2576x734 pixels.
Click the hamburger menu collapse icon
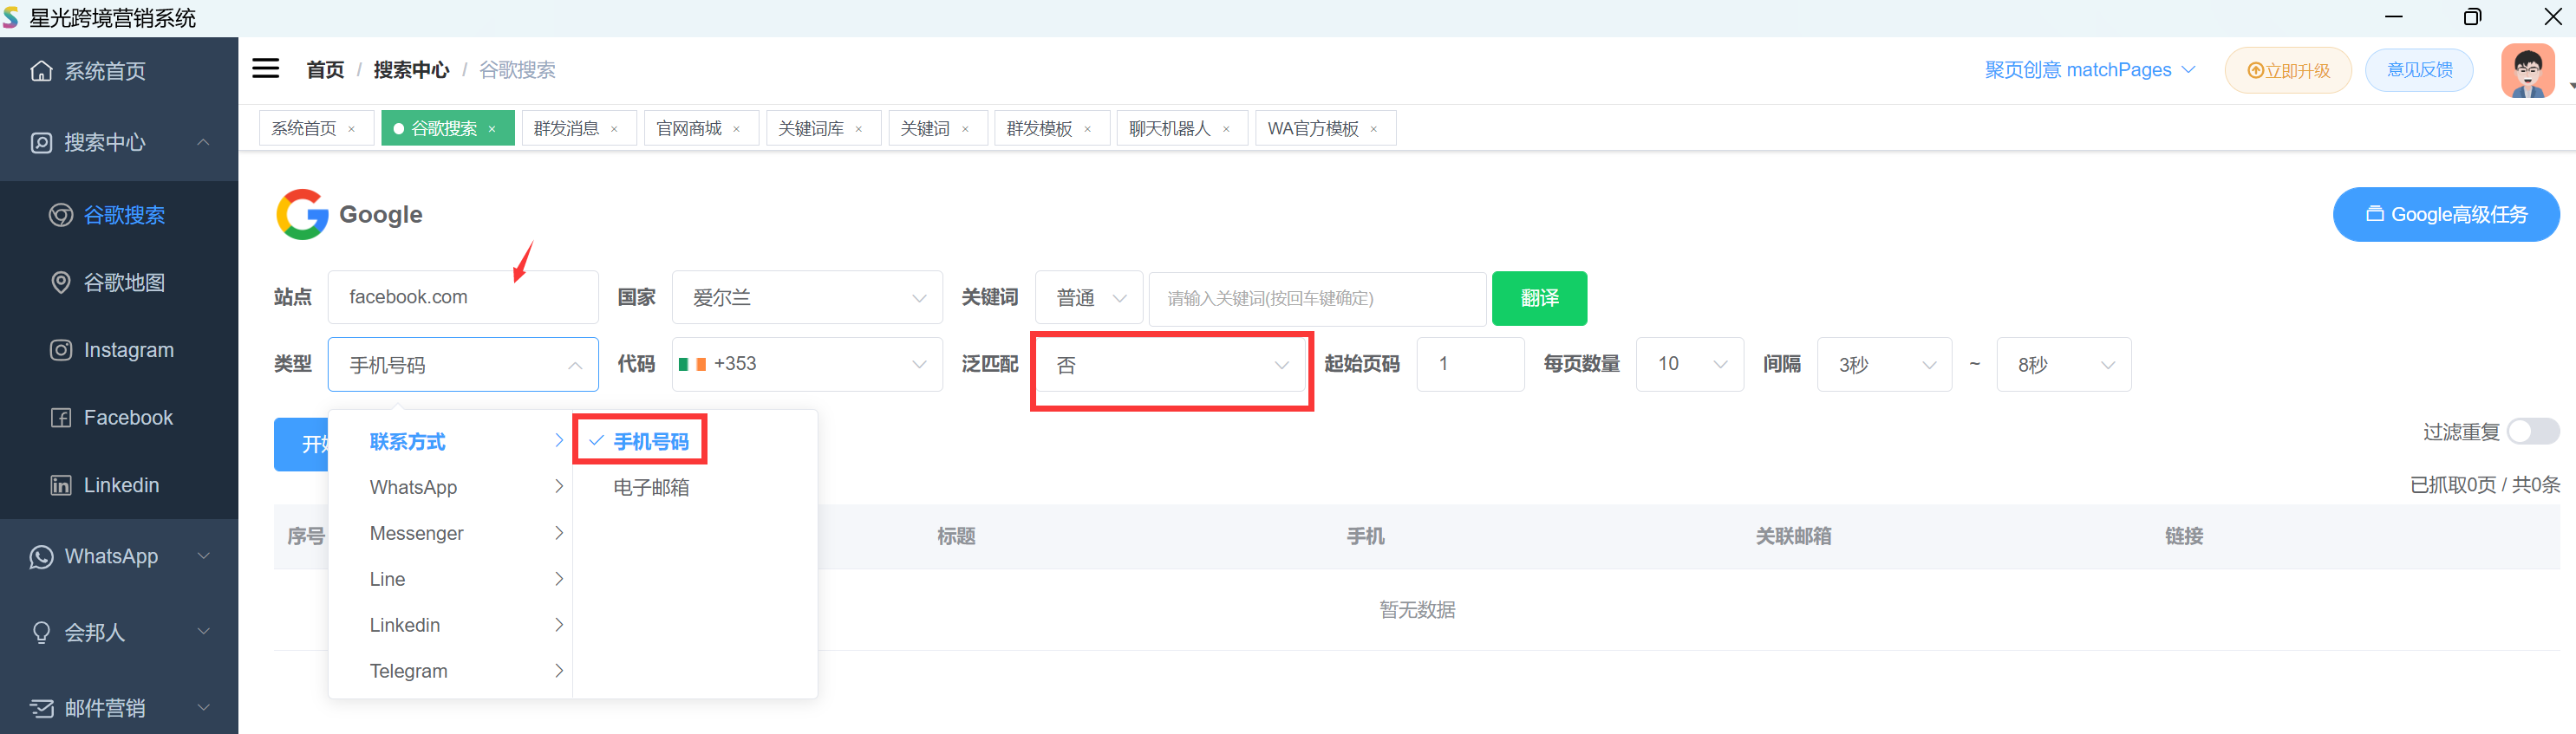pyautogui.click(x=265, y=68)
